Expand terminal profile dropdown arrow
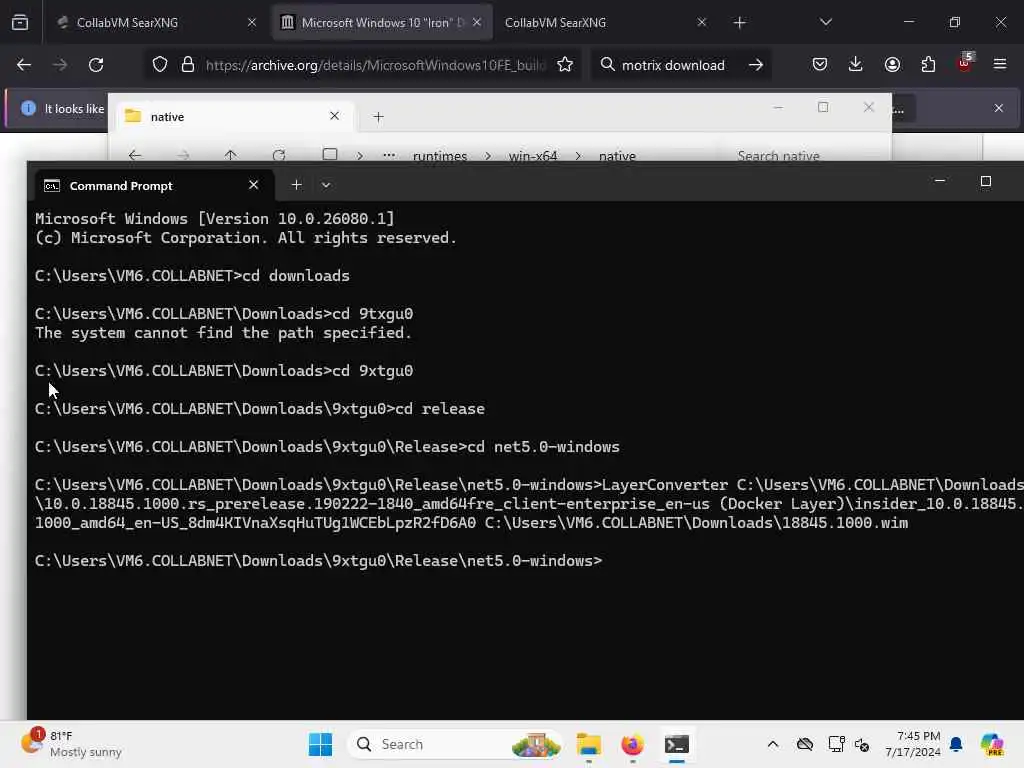 click(326, 185)
